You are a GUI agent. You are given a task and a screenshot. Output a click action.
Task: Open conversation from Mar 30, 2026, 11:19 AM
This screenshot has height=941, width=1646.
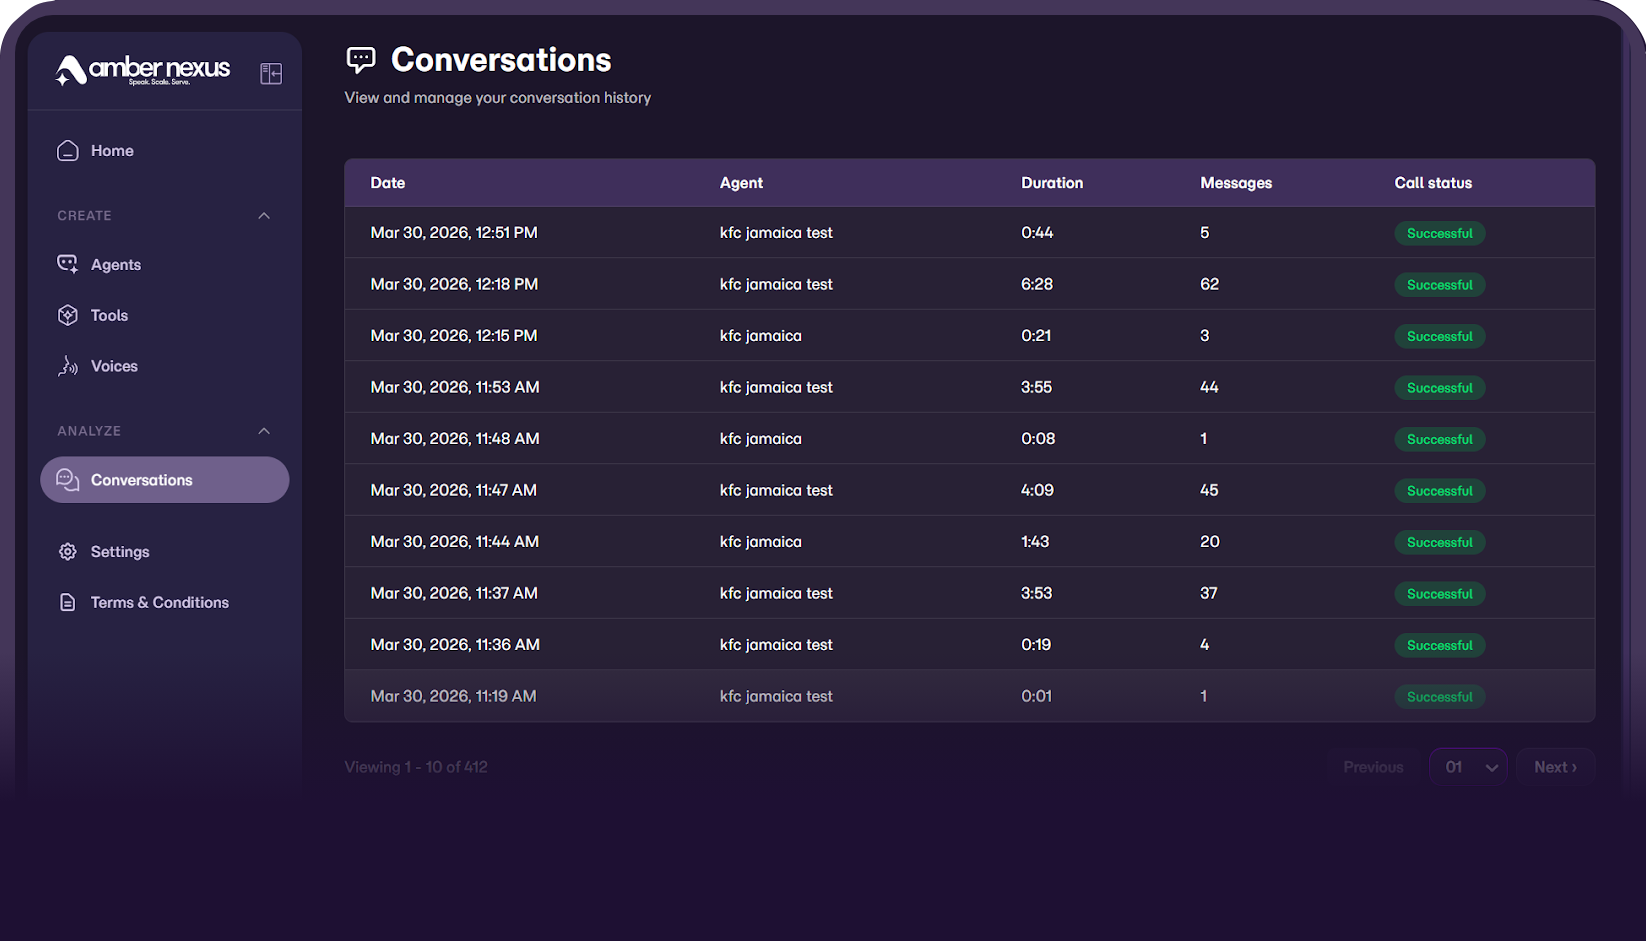click(970, 696)
